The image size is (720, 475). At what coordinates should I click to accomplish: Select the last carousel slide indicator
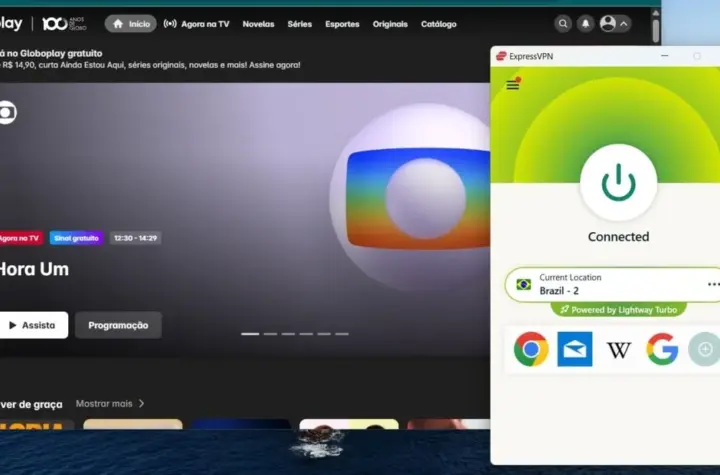click(x=342, y=334)
